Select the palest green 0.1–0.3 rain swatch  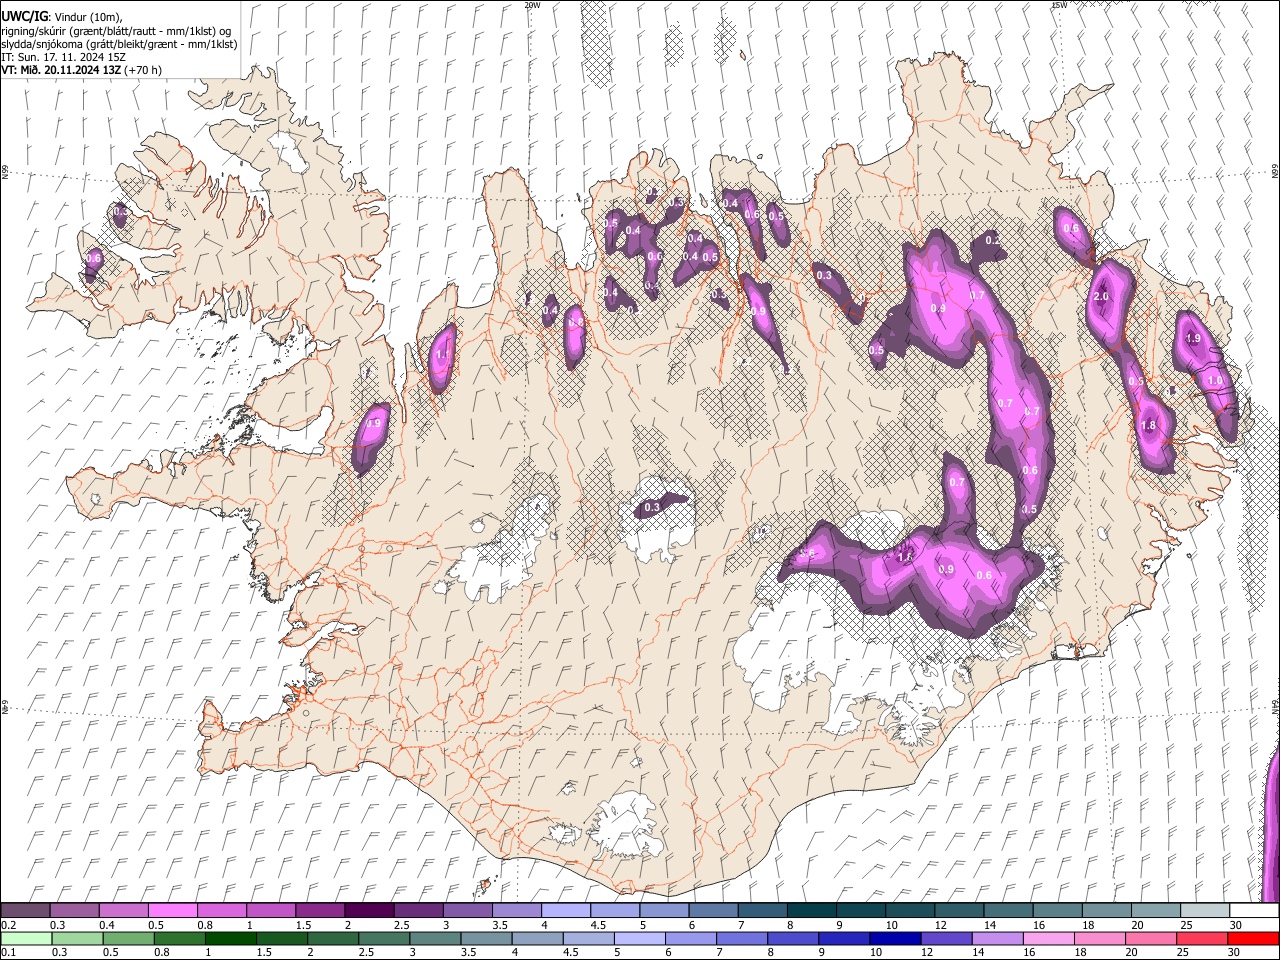coord(25,938)
